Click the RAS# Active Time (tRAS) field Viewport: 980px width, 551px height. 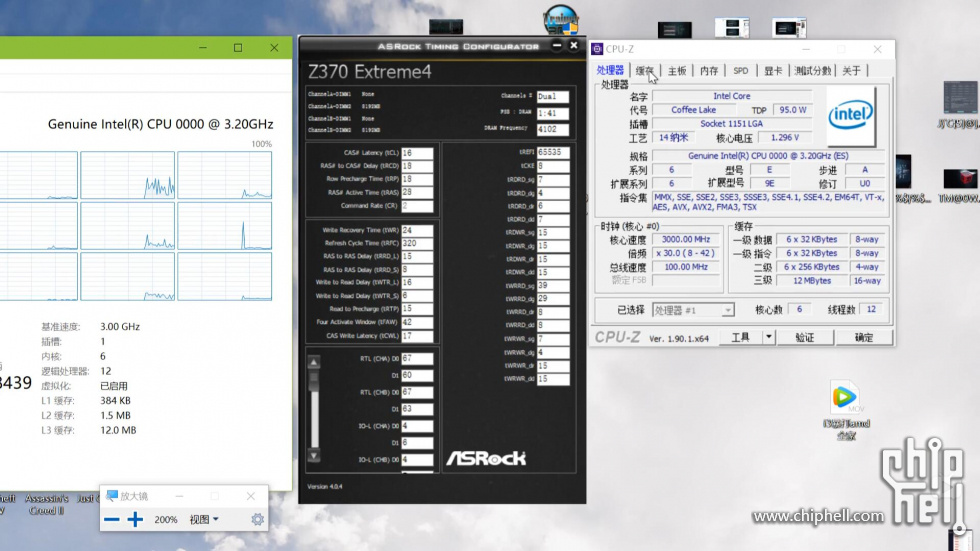[418, 192]
